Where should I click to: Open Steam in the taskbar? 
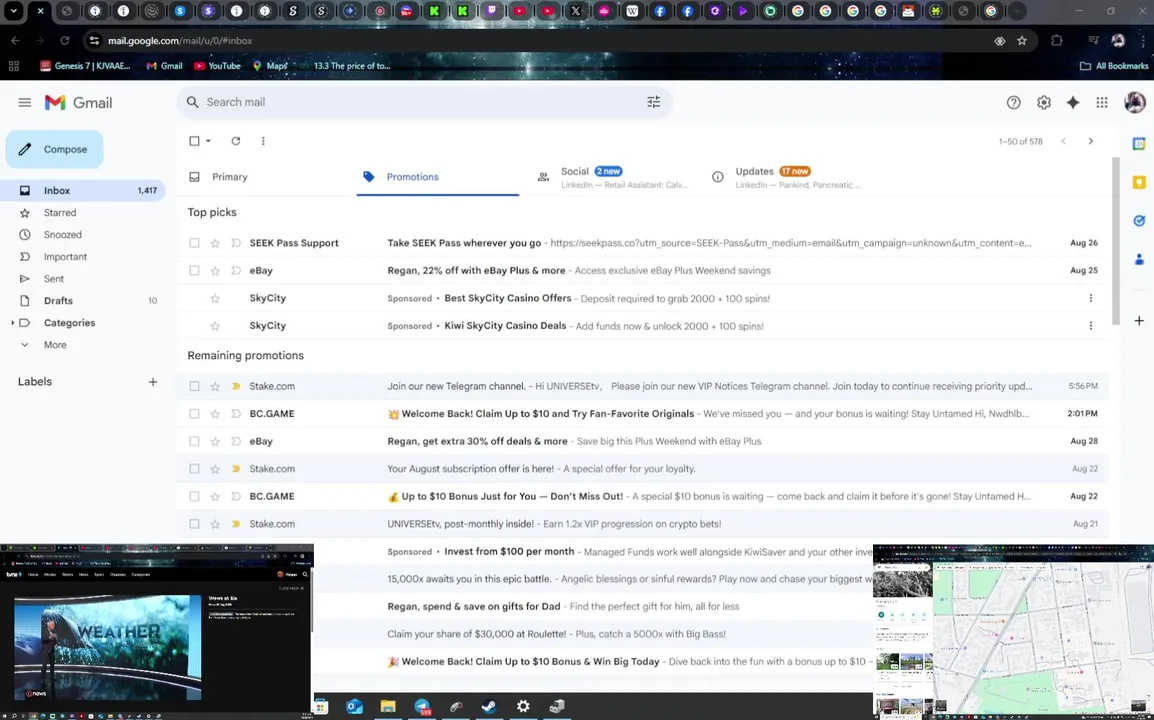click(489, 706)
